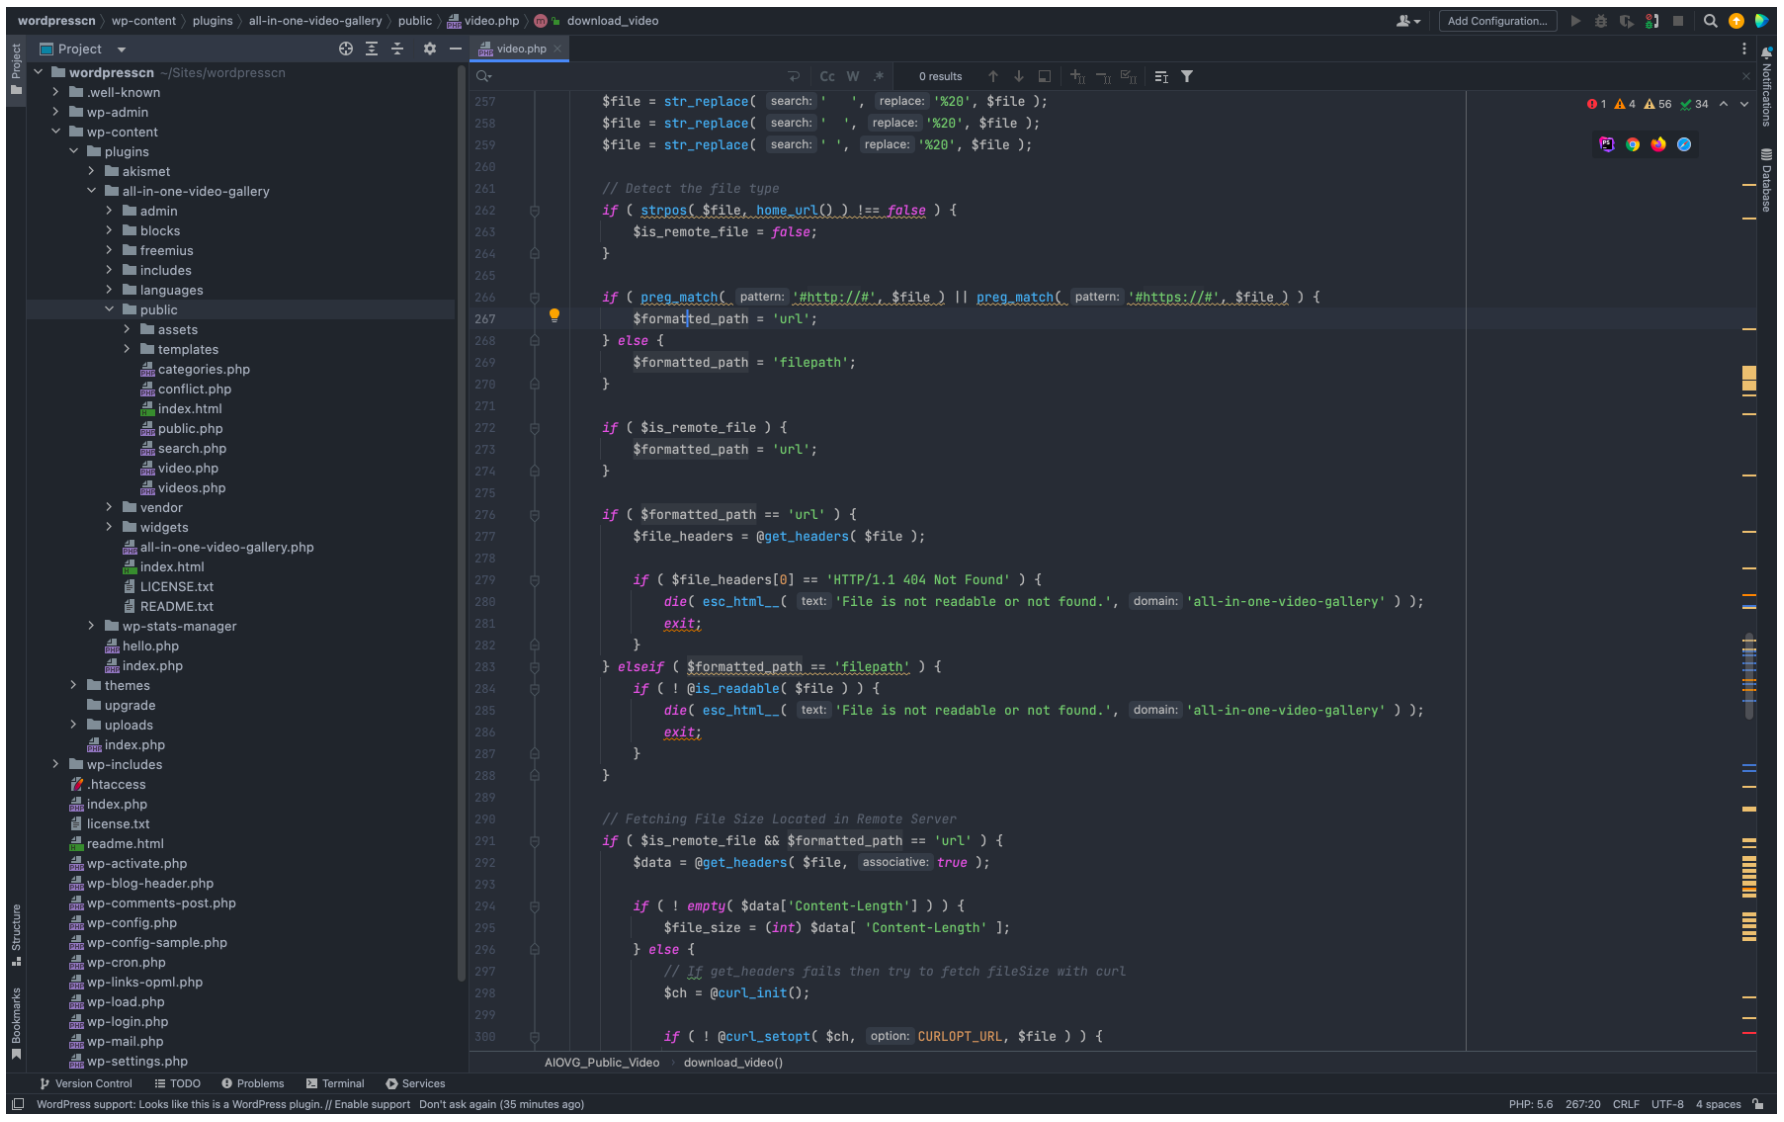1784x1122 pixels.
Task: Open Project panel gear settings
Action: [429, 49]
